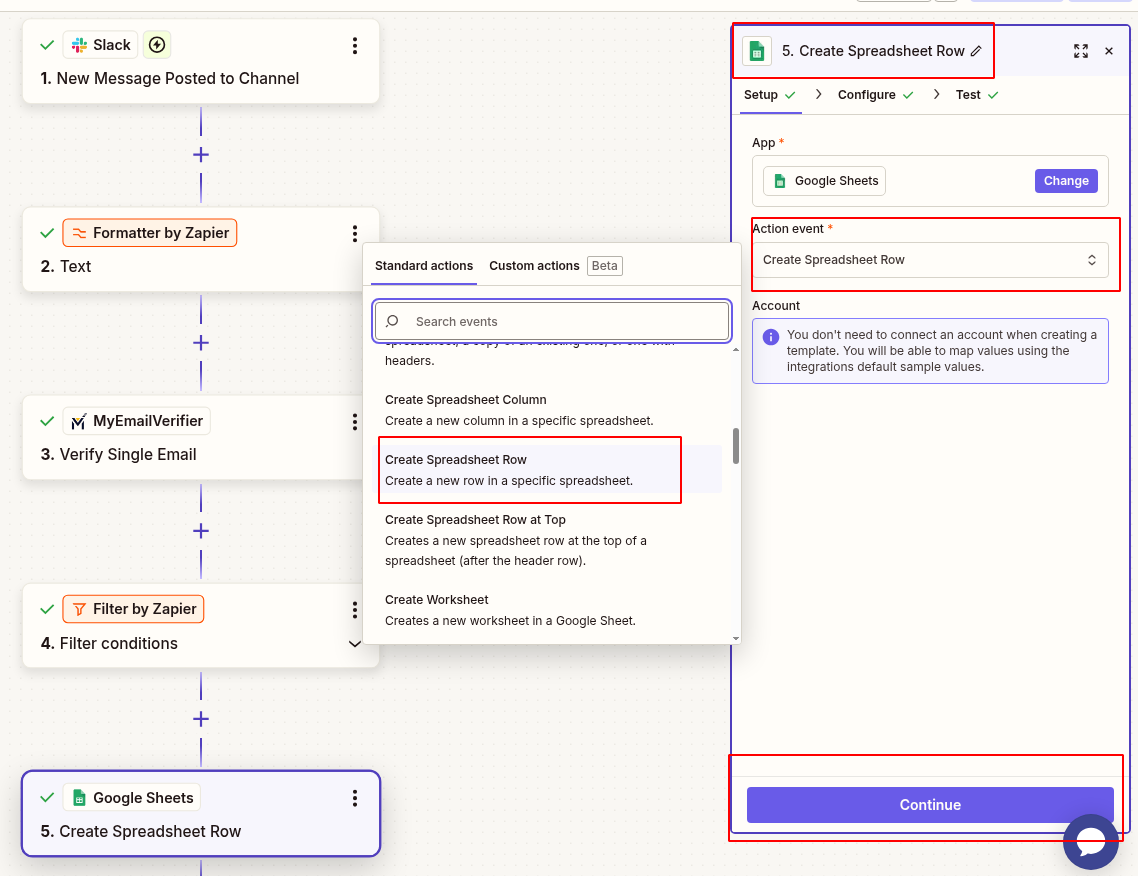Open the three-dot menu on the Text step
Image resolution: width=1138 pixels, height=876 pixels.
click(x=355, y=233)
